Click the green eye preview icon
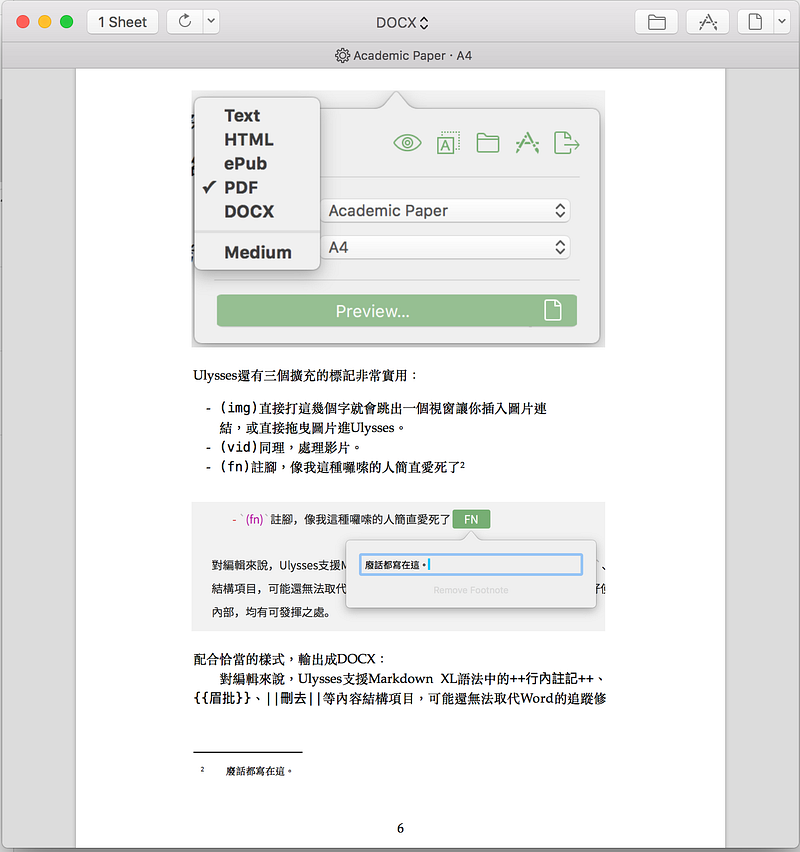The height and width of the screenshot is (852, 800). 407,143
